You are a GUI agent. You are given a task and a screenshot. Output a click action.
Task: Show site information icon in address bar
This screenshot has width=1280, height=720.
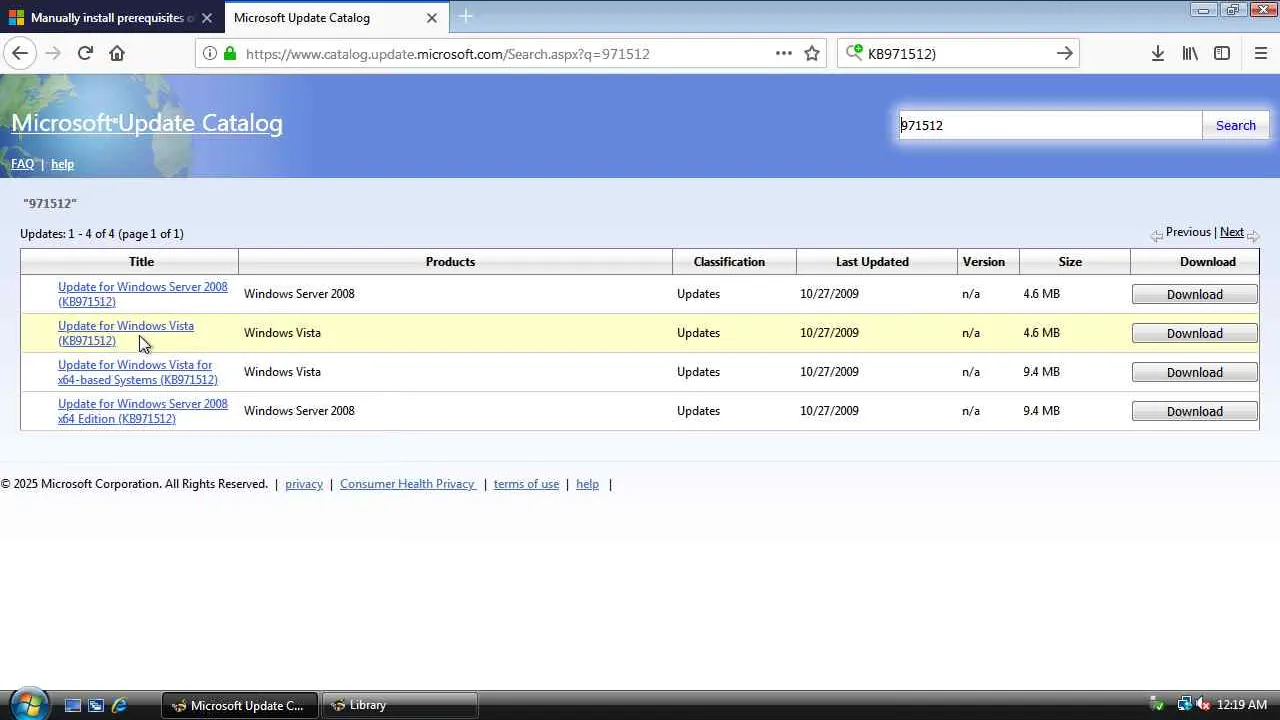pos(210,53)
